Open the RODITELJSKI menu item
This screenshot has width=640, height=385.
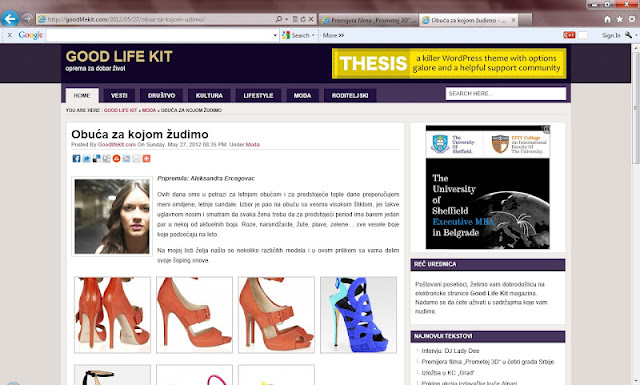point(350,96)
